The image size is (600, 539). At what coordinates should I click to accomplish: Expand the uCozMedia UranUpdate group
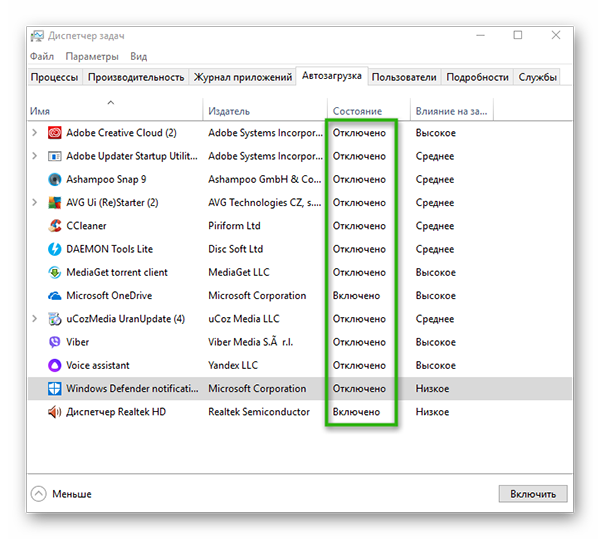click(x=35, y=319)
